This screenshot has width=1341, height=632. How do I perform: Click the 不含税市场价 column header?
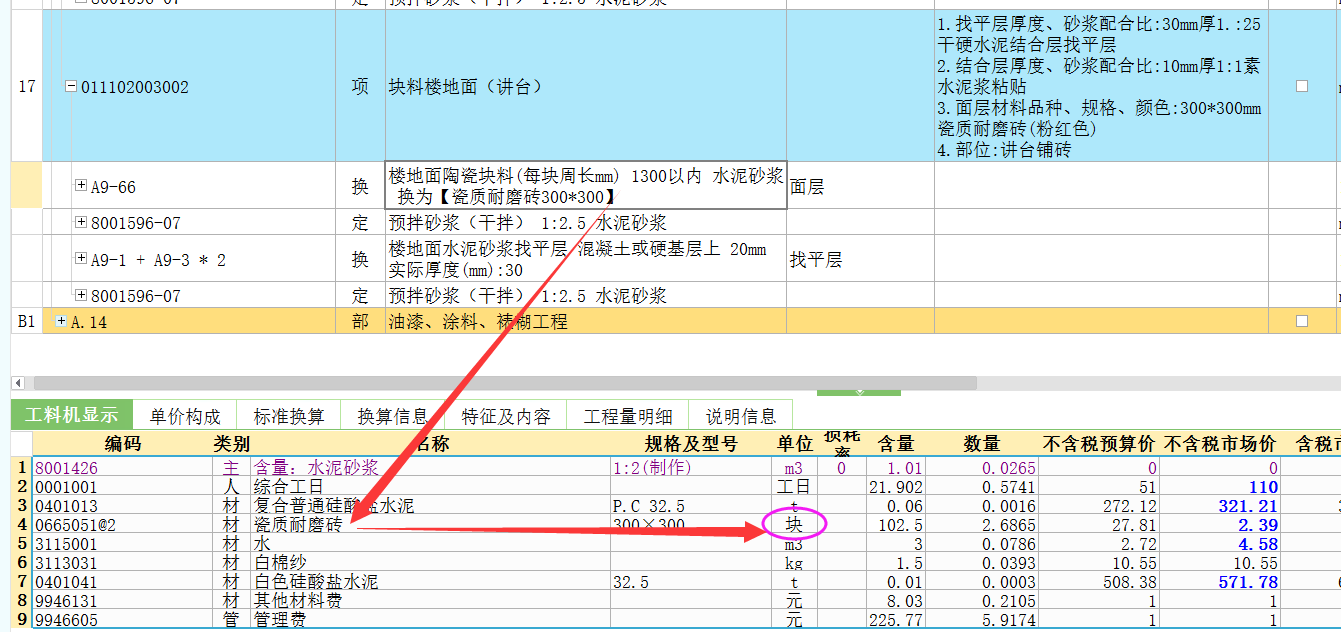tap(1220, 444)
